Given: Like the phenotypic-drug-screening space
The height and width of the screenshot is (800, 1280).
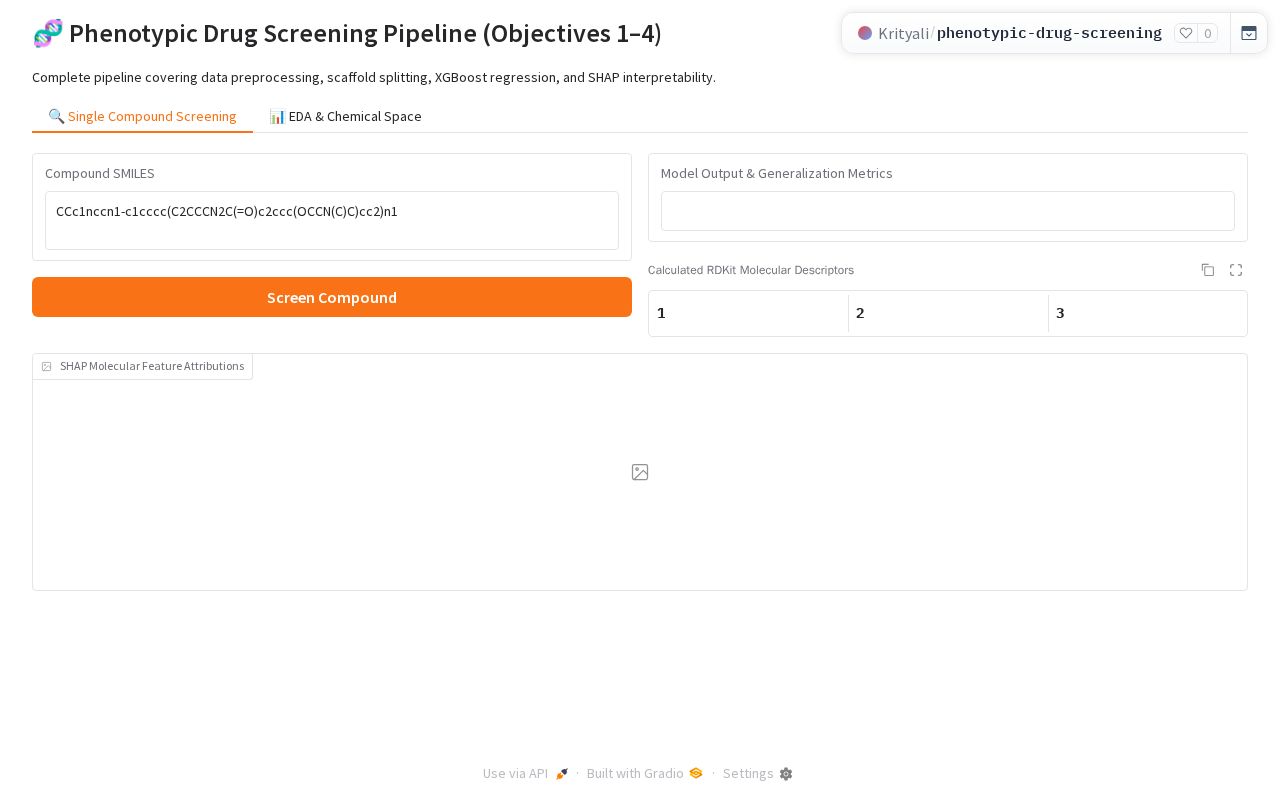Looking at the screenshot, I should coord(1186,33).
